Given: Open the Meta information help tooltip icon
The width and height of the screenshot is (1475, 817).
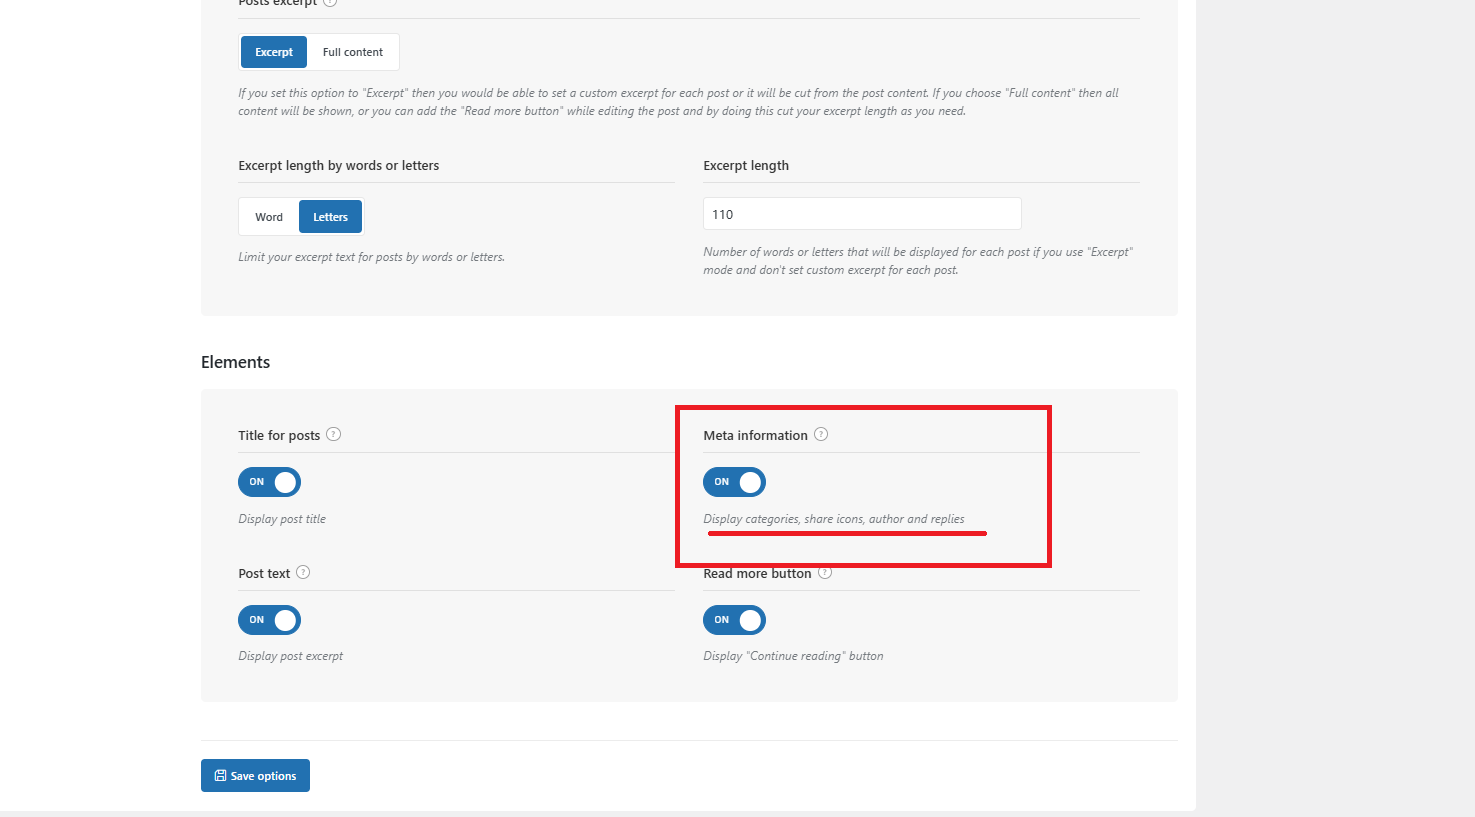Looking at the screenshot, I should point(821,434).
